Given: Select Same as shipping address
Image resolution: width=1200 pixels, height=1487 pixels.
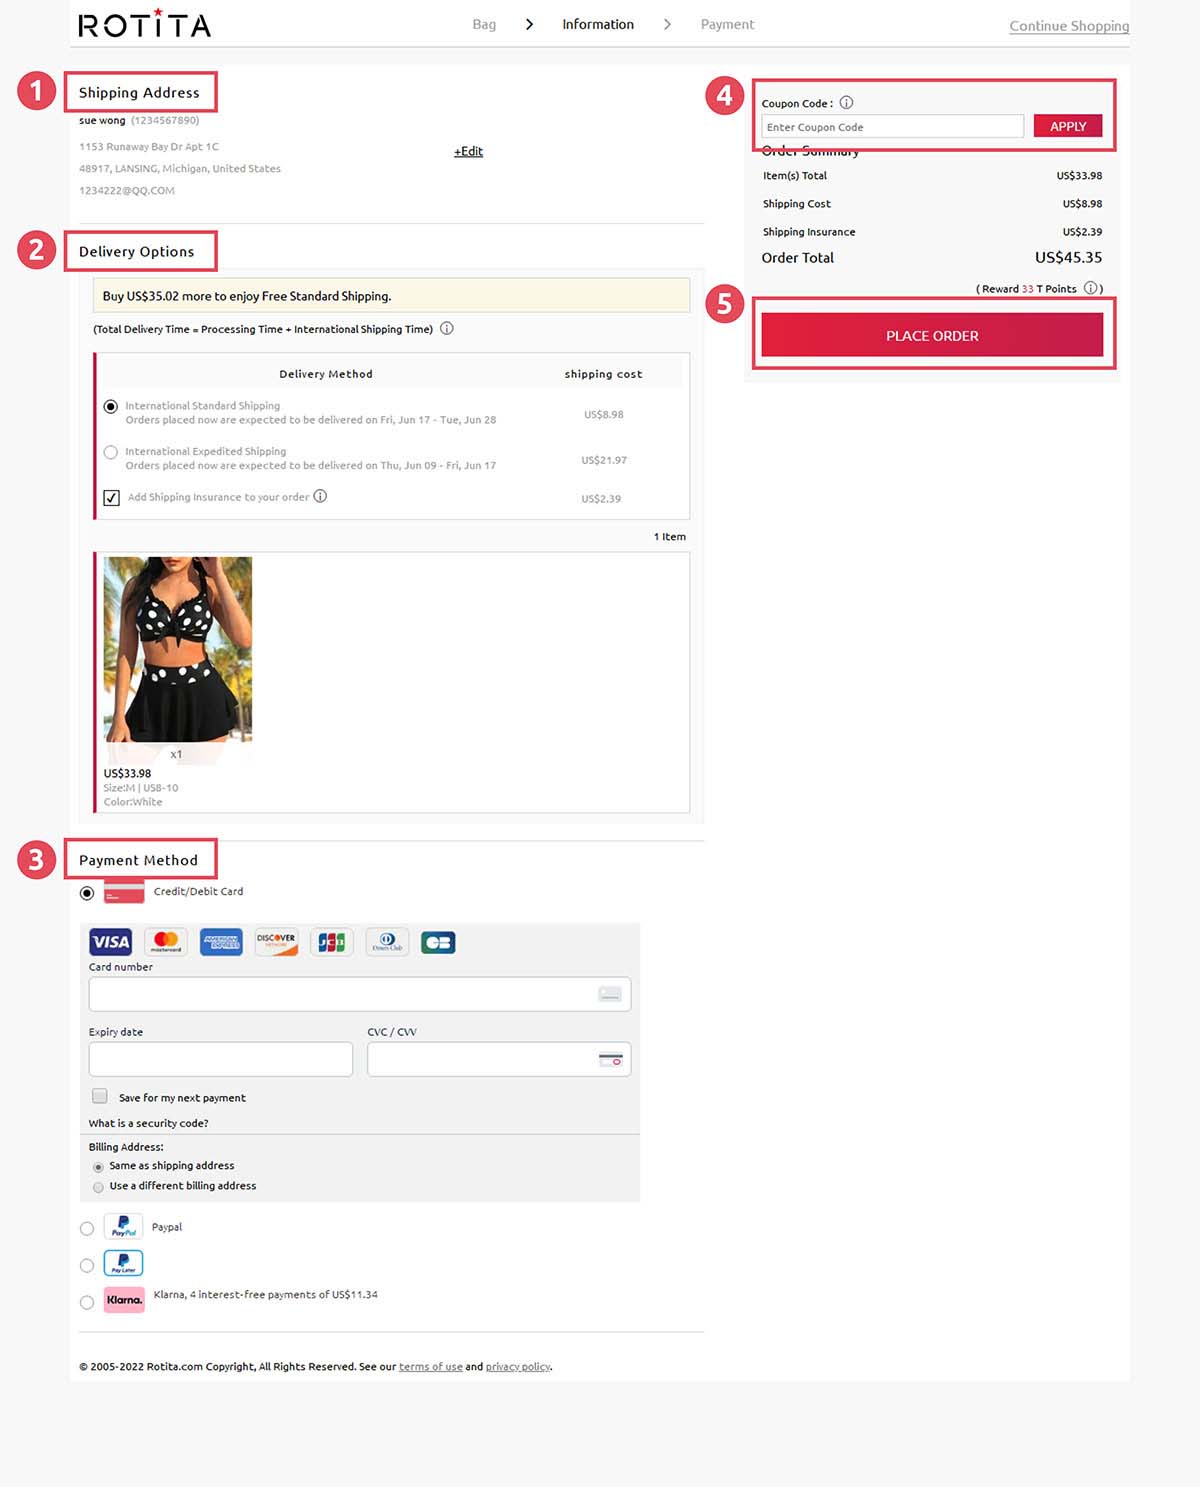Looking at the screenshot, I should pyautogui.click(x=98, y=1167).
